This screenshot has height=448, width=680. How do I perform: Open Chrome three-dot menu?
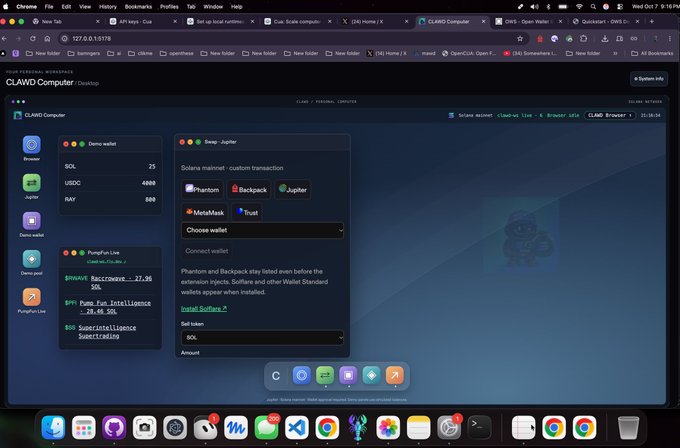[x=670, y=39]
